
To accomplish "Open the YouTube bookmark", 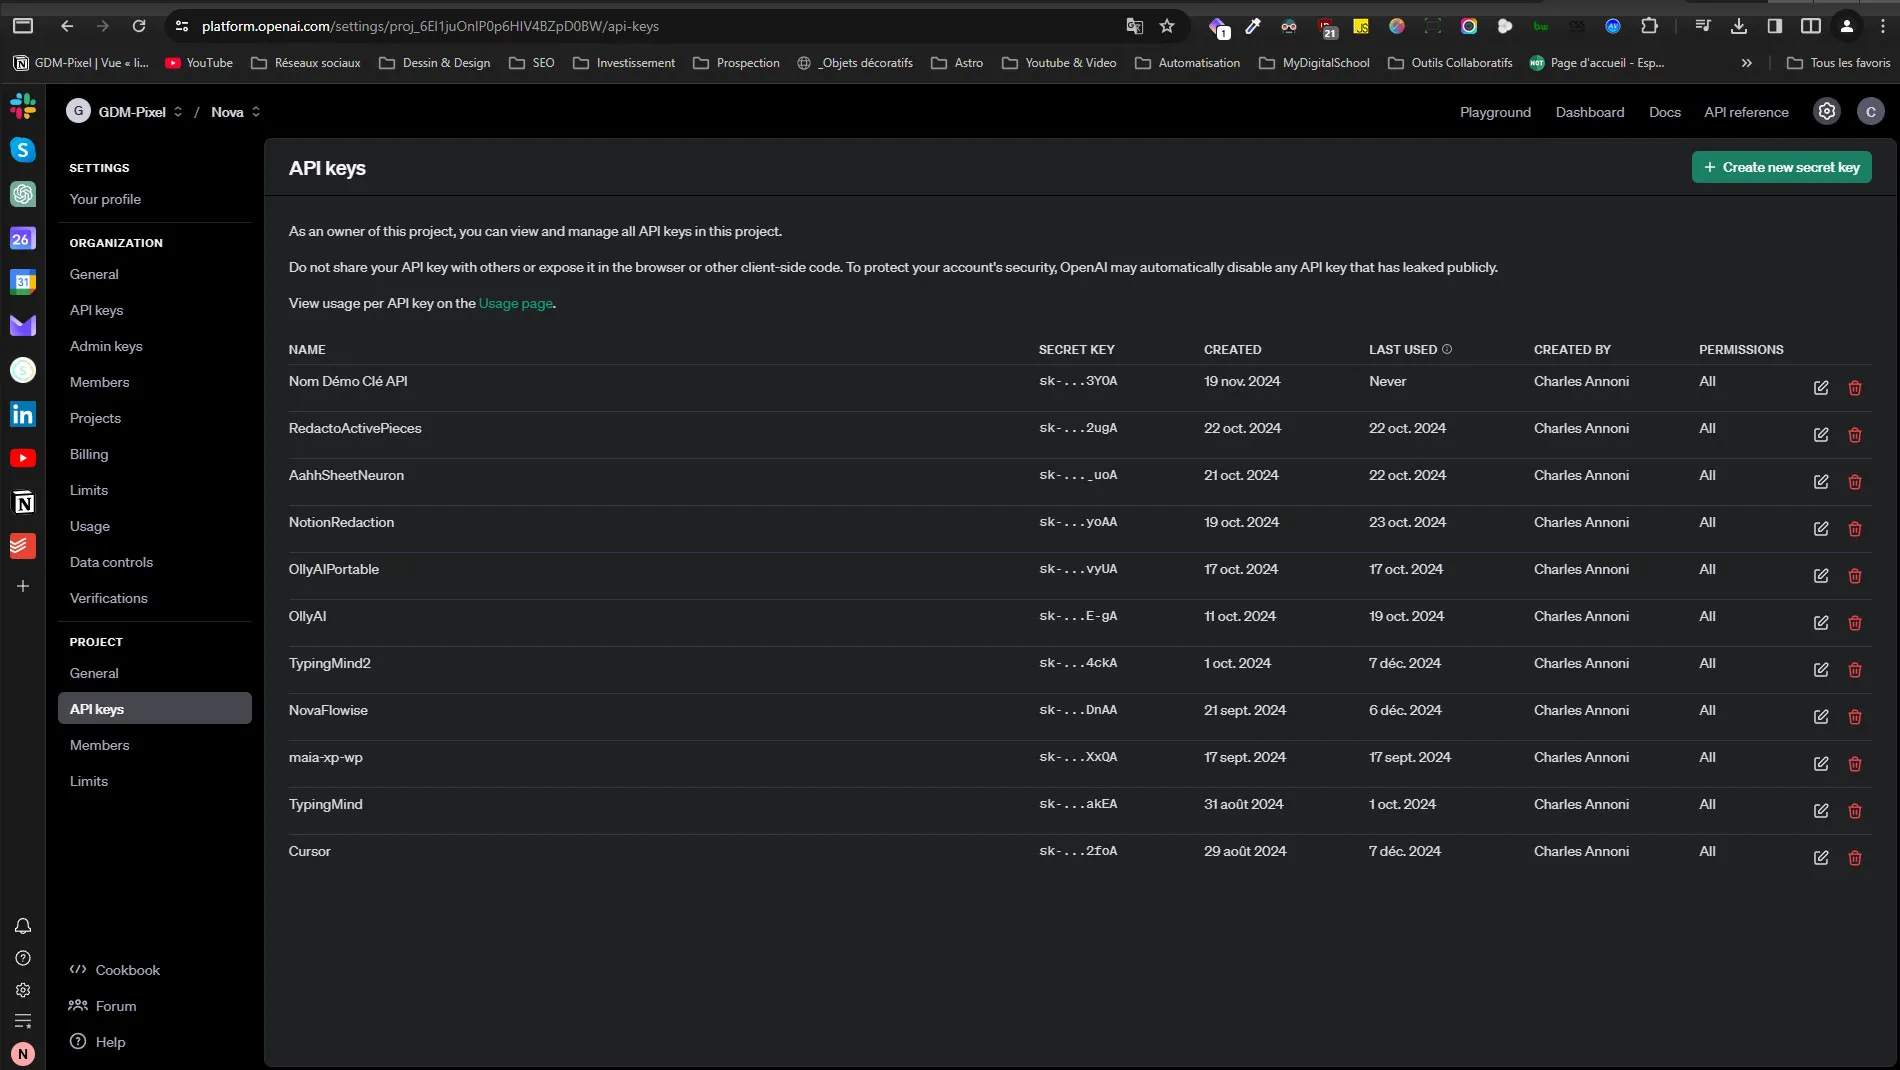I will [199, 63].
